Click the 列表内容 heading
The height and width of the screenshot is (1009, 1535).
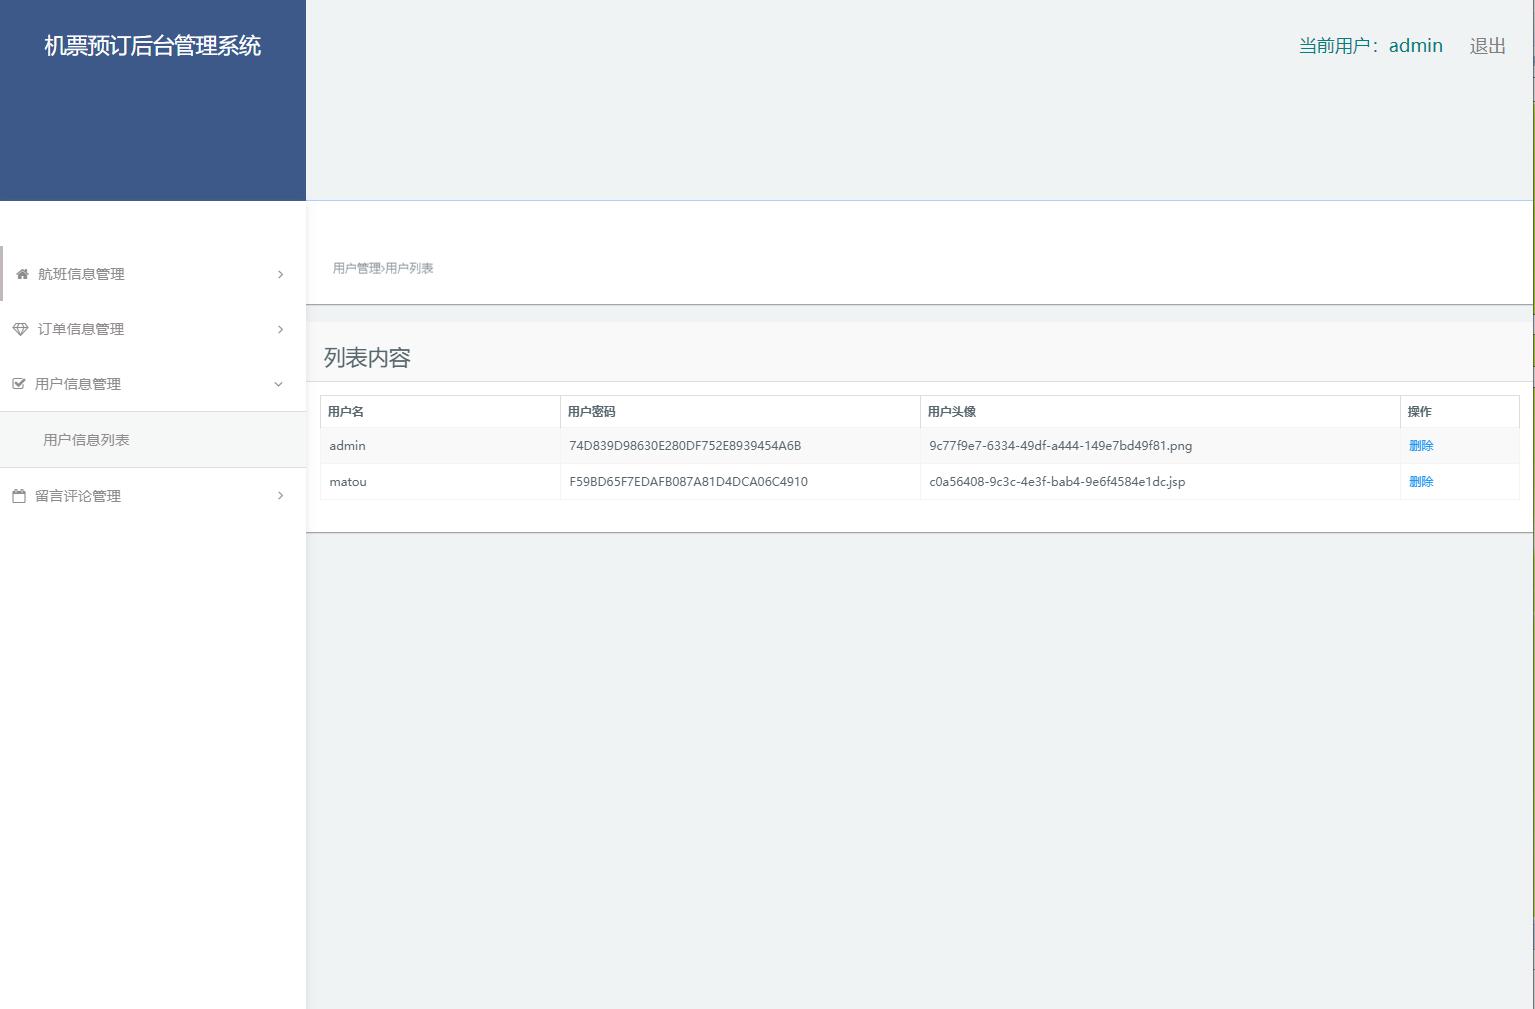[367, 358]
